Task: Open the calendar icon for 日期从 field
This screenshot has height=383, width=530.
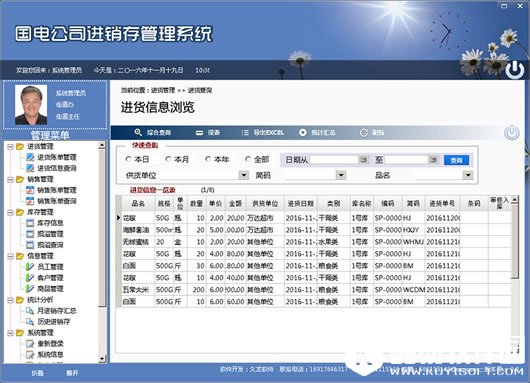Action: click(364, 160)
